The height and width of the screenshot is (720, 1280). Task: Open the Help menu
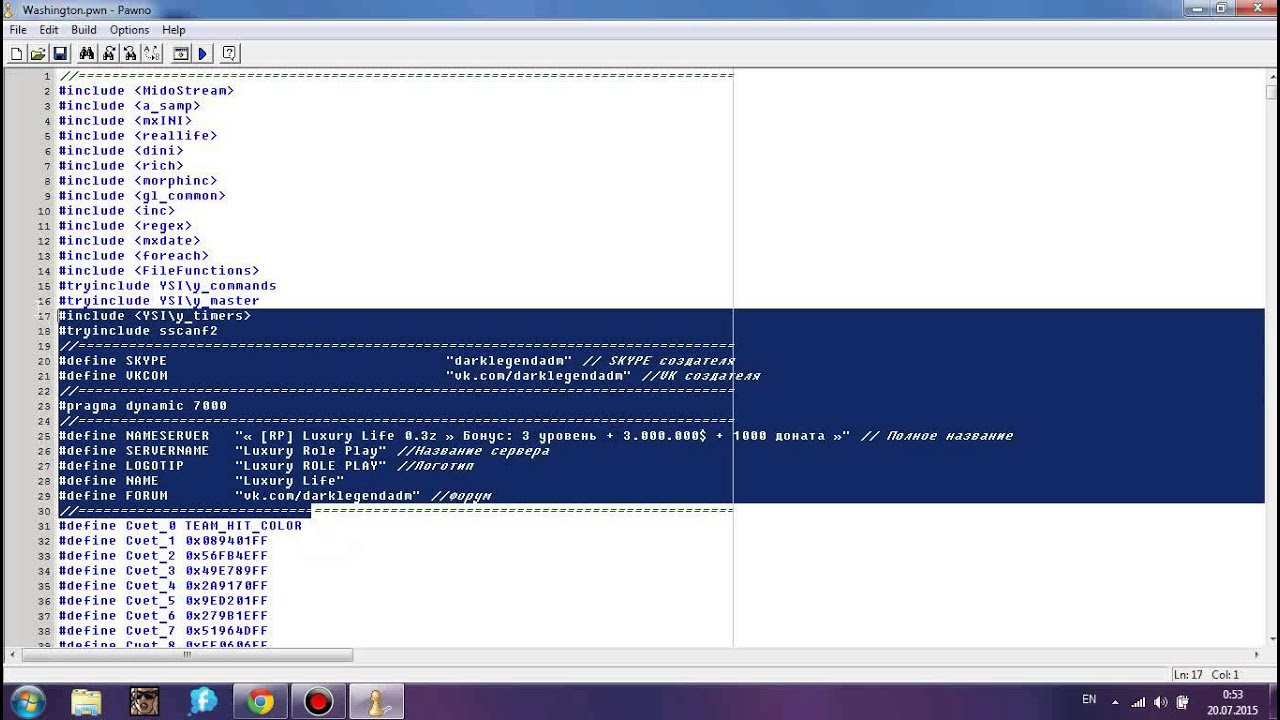[x=174, y=30]
